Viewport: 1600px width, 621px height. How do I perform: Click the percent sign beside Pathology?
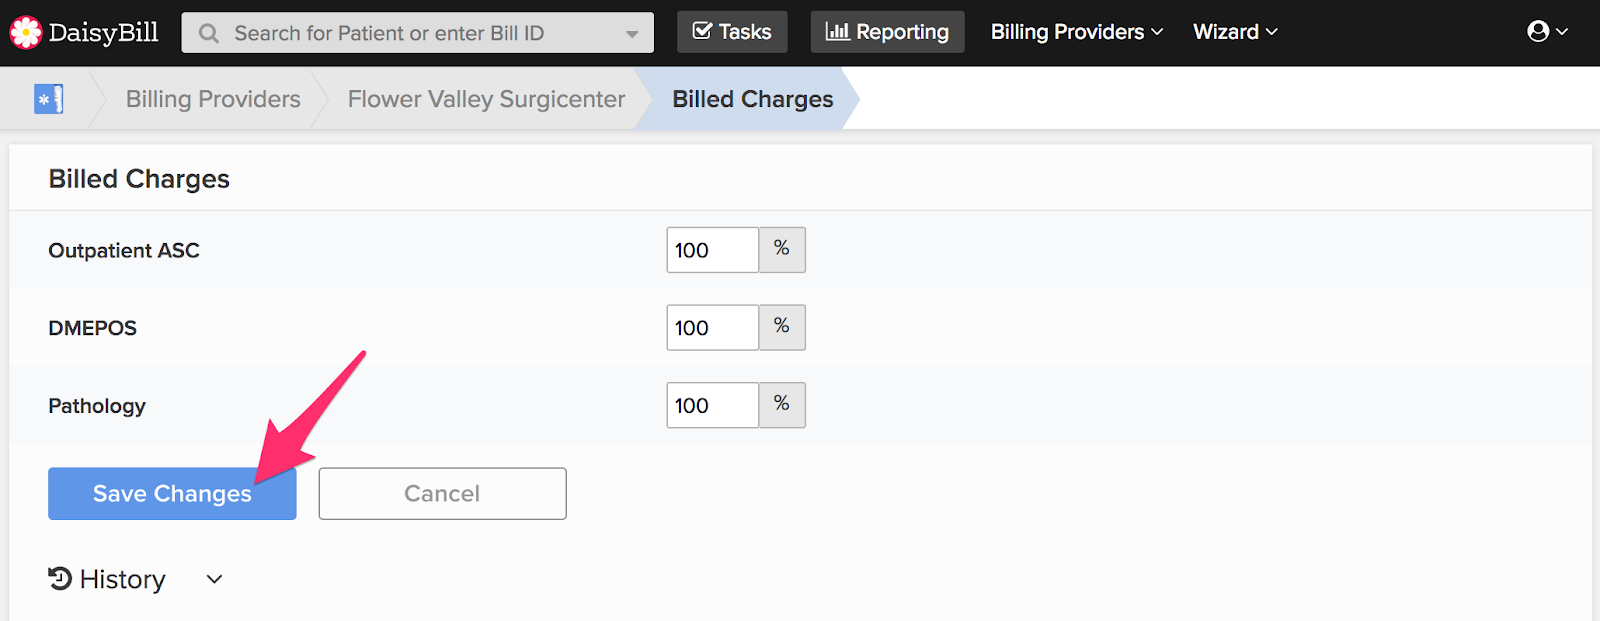coord(782,405)
